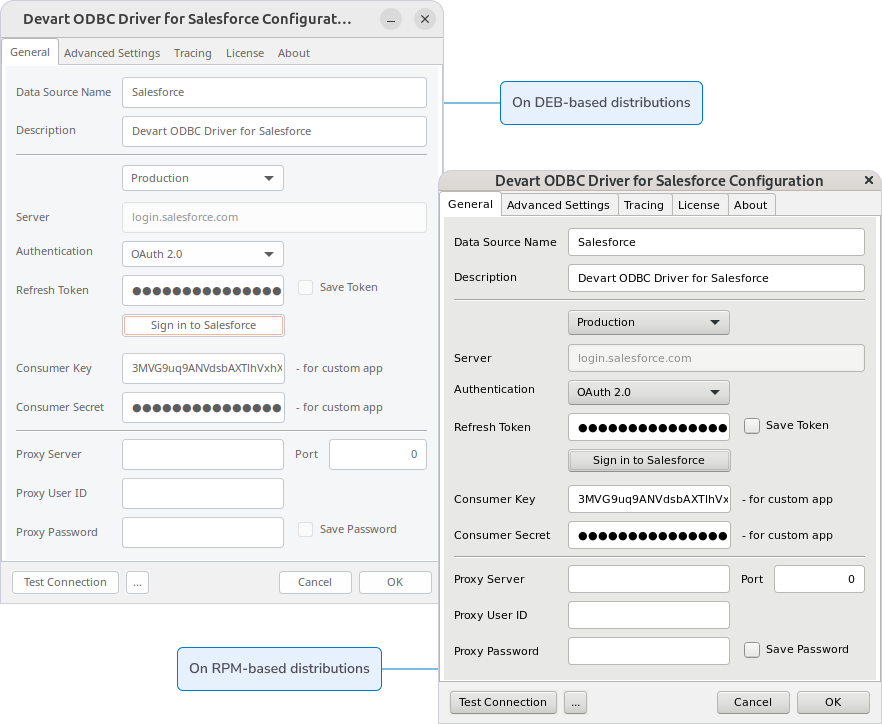Close the DEB-based configuration window
The height and width of the screenshot is (724, 882).
pyautogui.click(x=425, y=19)
